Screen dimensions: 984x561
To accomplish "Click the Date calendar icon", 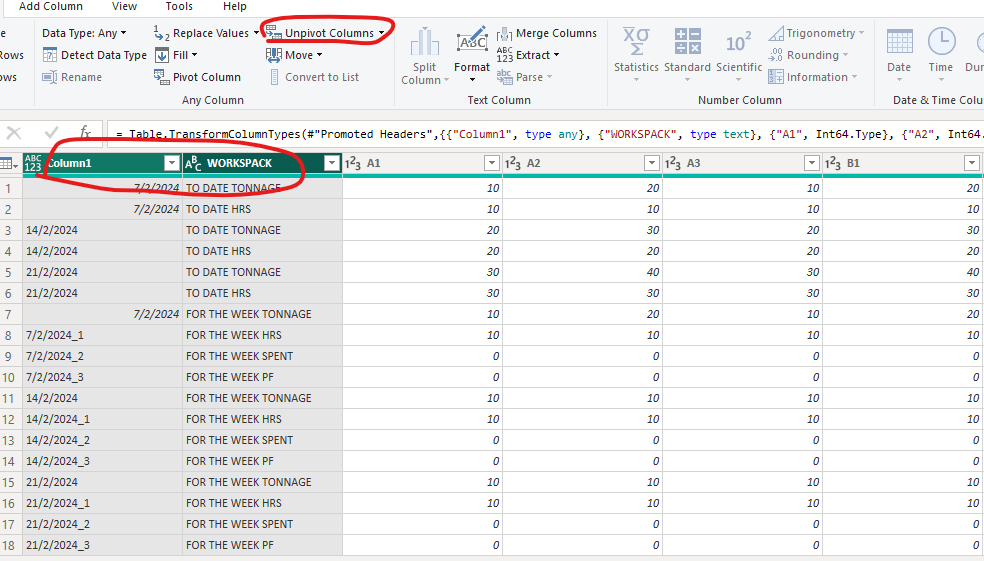I will [899, 42].
